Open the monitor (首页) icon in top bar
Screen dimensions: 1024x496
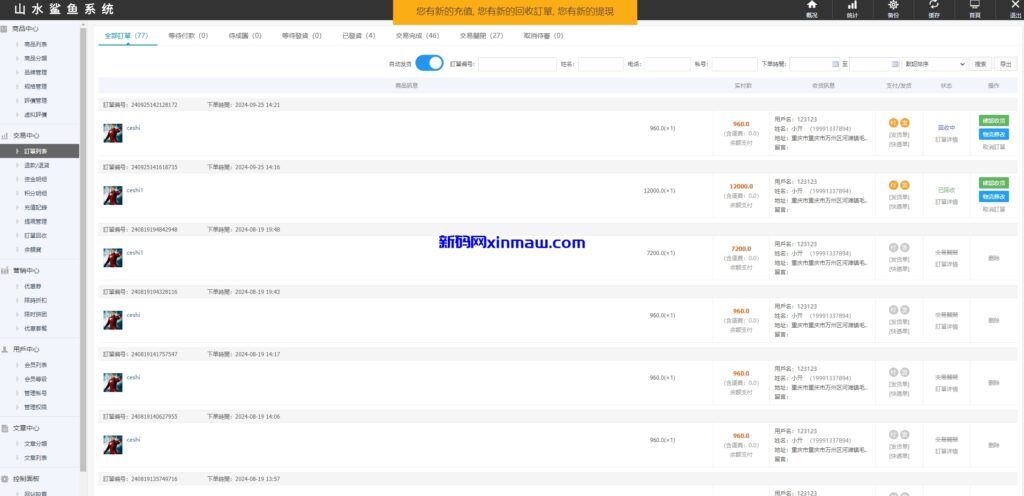tap(974, 6)
